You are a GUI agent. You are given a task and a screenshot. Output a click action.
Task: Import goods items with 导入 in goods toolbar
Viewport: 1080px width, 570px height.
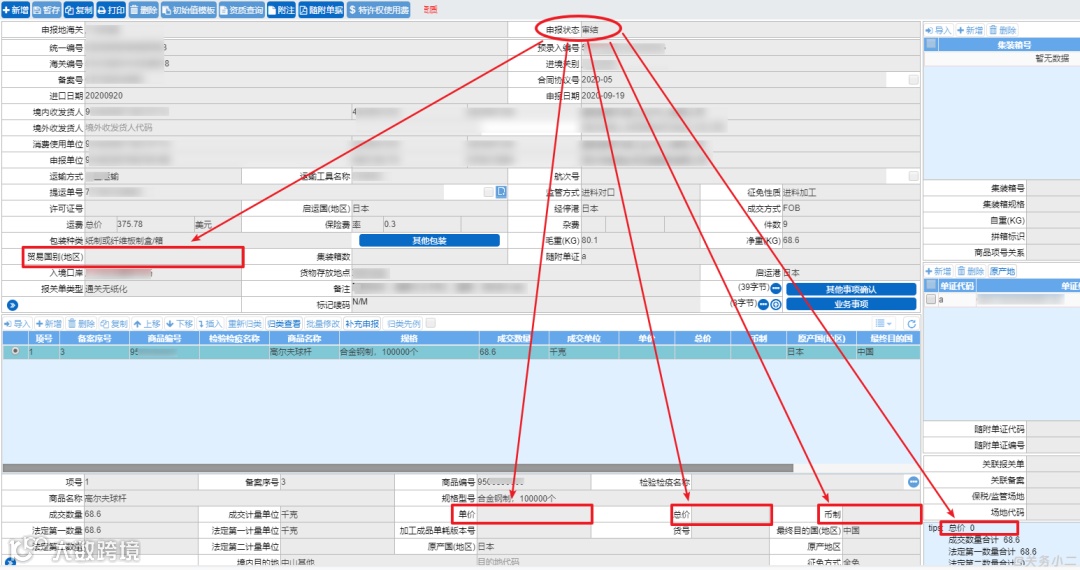pos(17,324)
